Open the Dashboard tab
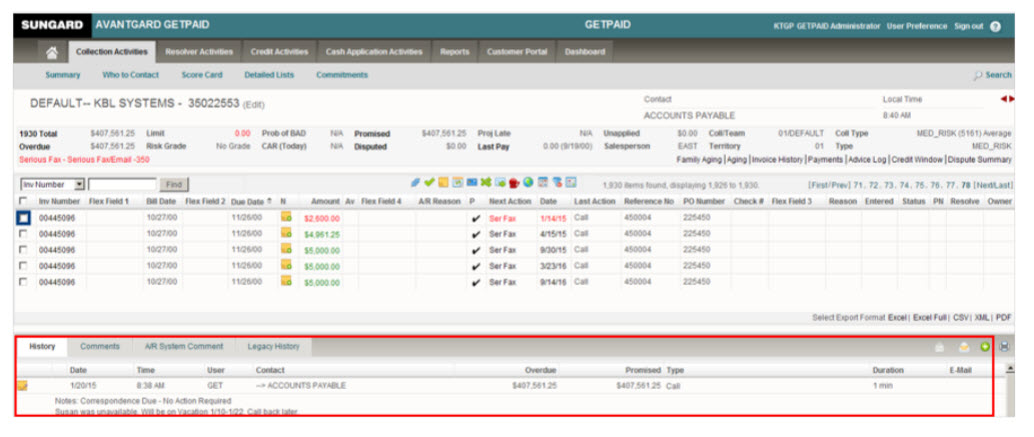Viewport: 1034px width, 437px height. (585, 52)
